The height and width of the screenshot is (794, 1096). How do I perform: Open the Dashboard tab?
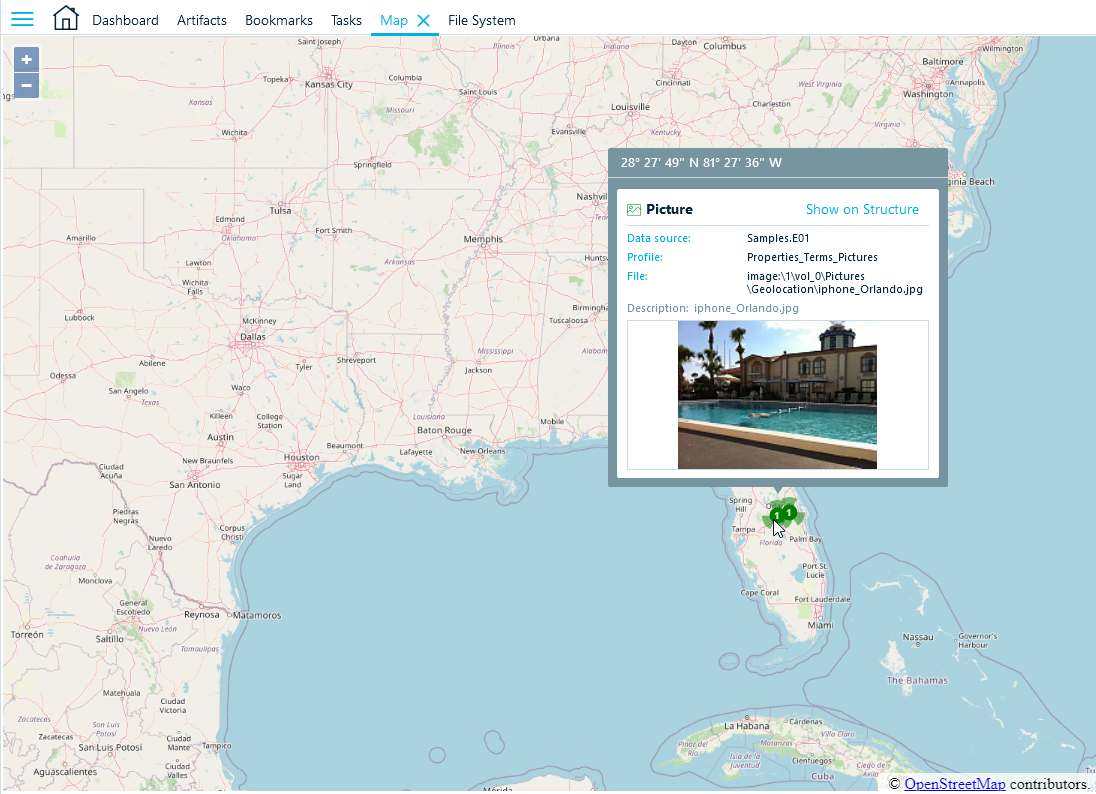pyautogui.click(x=125, y=20)
